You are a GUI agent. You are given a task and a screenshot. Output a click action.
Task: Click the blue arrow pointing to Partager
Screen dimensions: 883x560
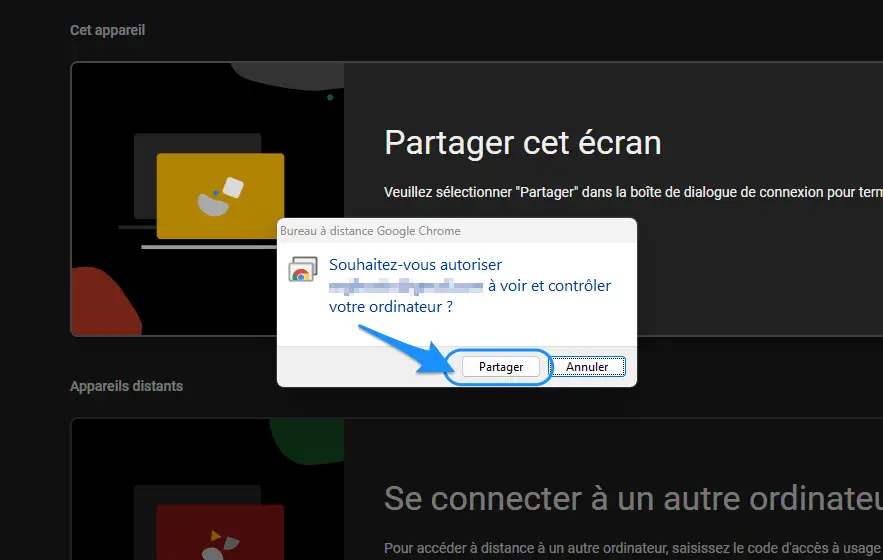click(405, 349)
